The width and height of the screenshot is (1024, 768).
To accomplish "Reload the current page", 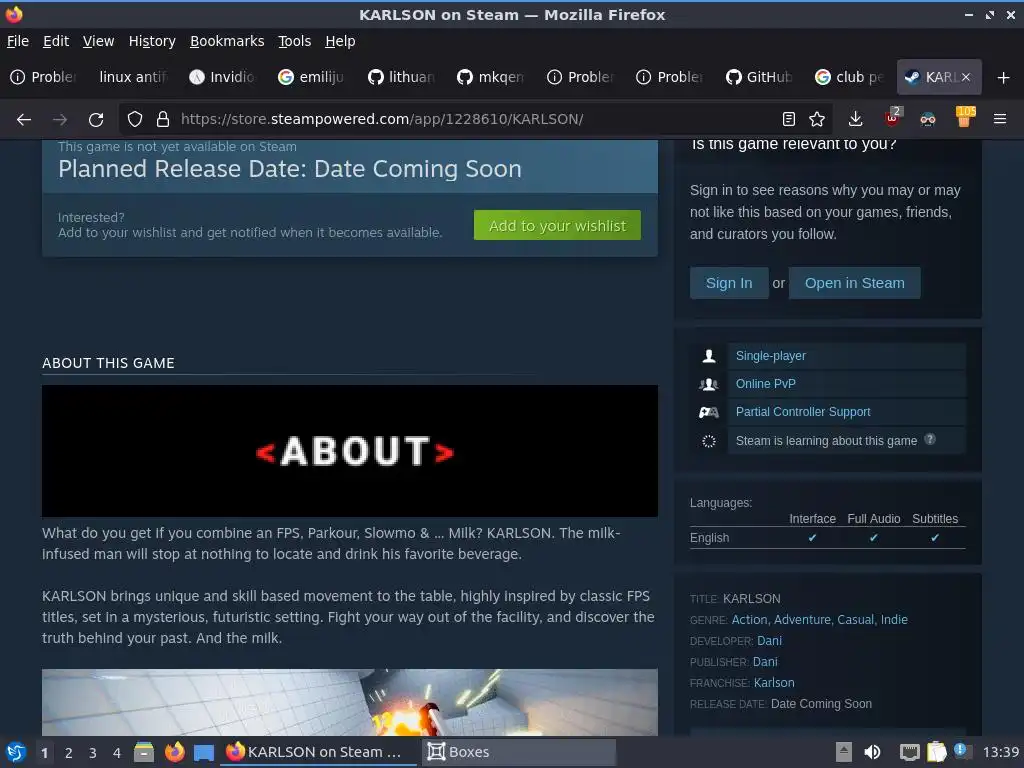I will point(96,120).
